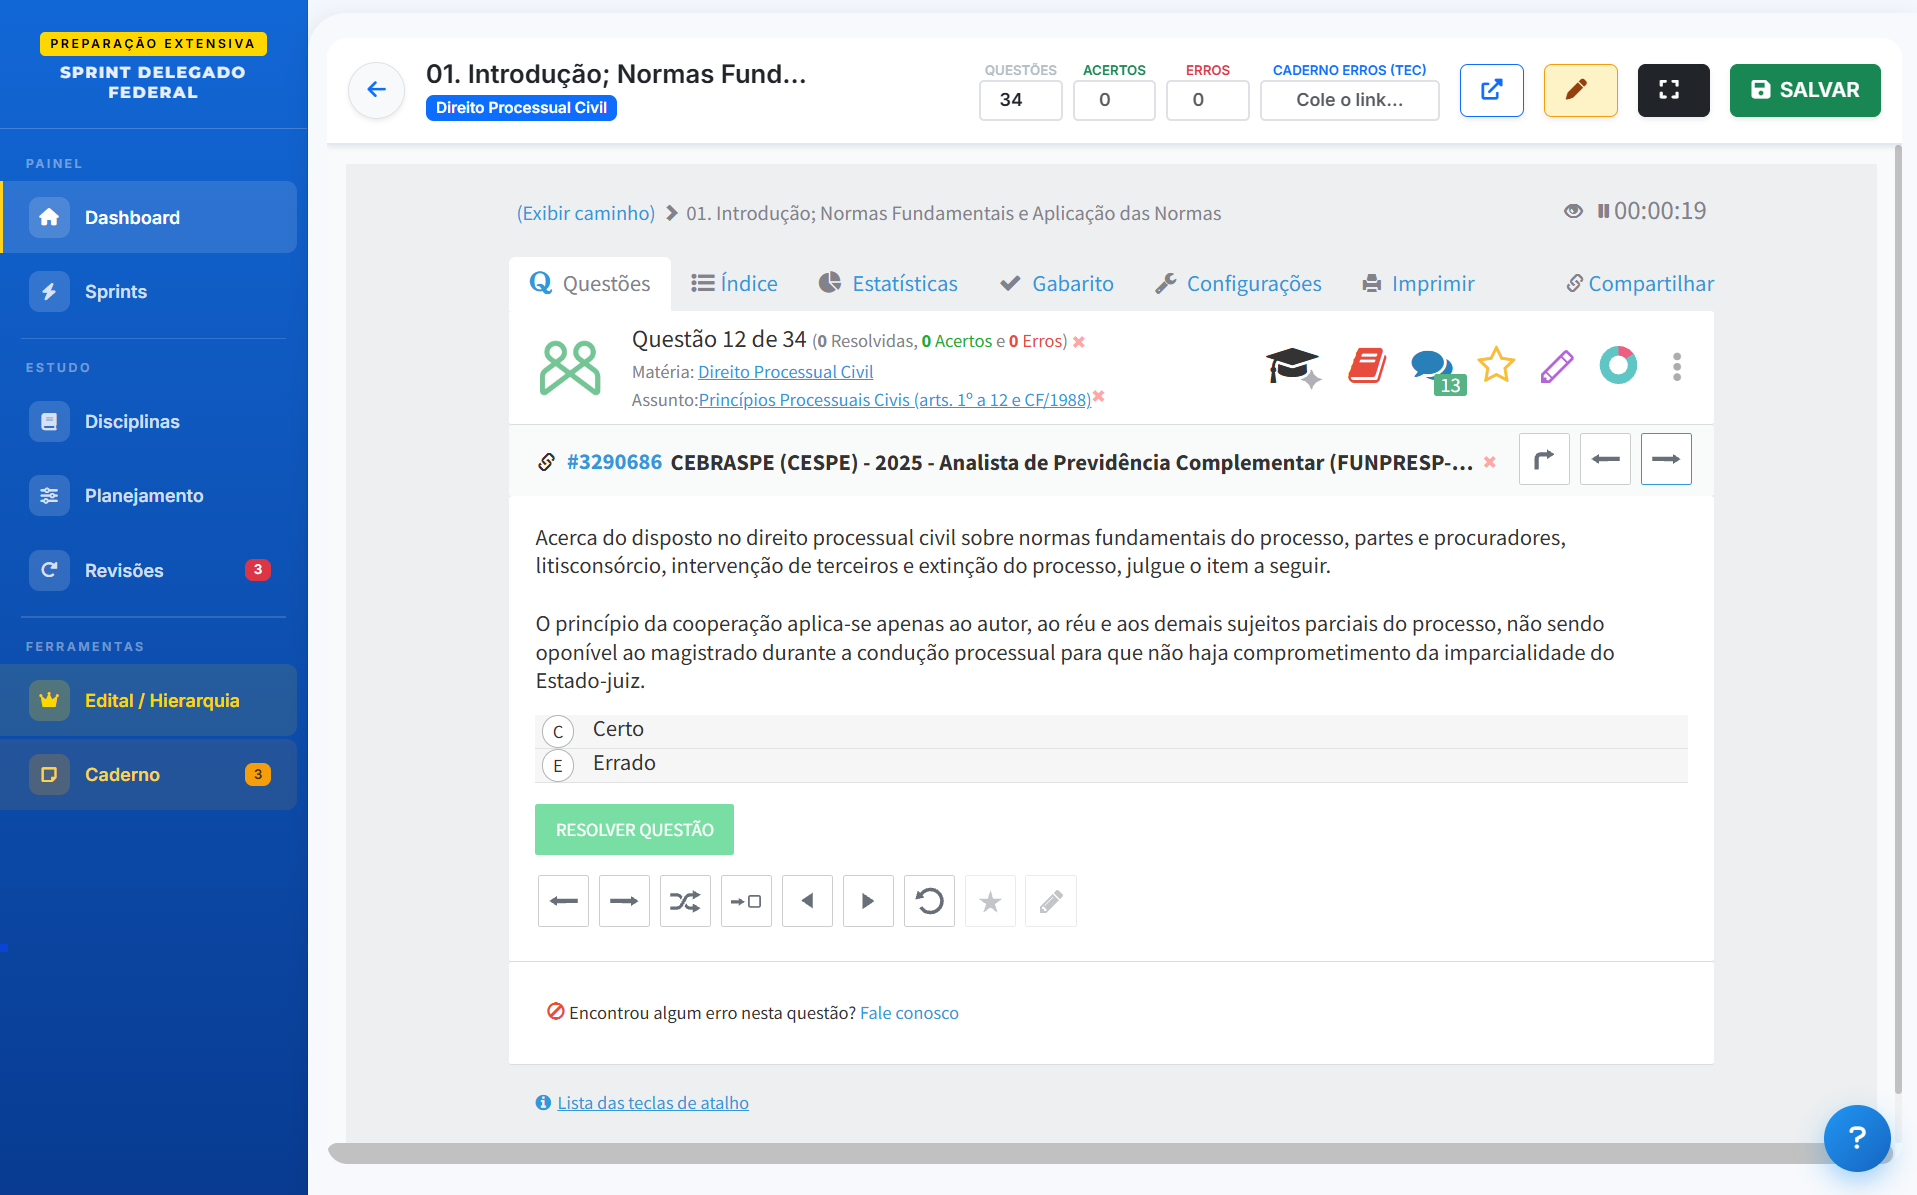Click the RESOLVER QUESTÃO button
Image resolution: width=1917 pixels, height=1195 pixels.
click(x=634, y=830)
